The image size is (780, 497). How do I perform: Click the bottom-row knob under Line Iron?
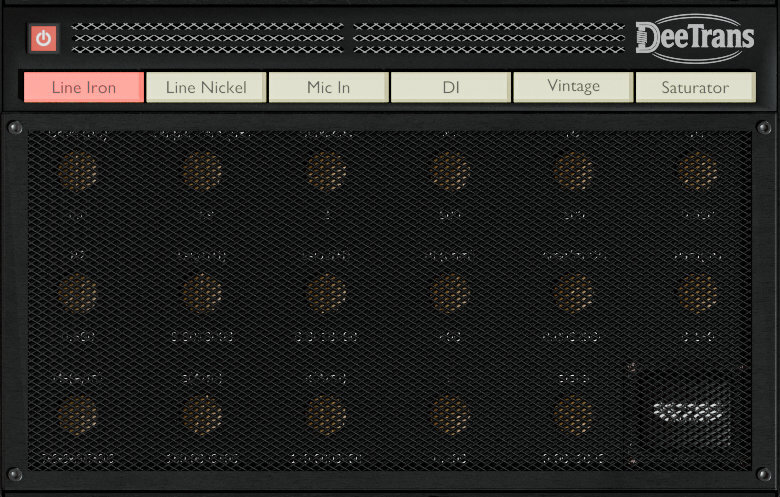pyautogui.click(x=78, y=415)
